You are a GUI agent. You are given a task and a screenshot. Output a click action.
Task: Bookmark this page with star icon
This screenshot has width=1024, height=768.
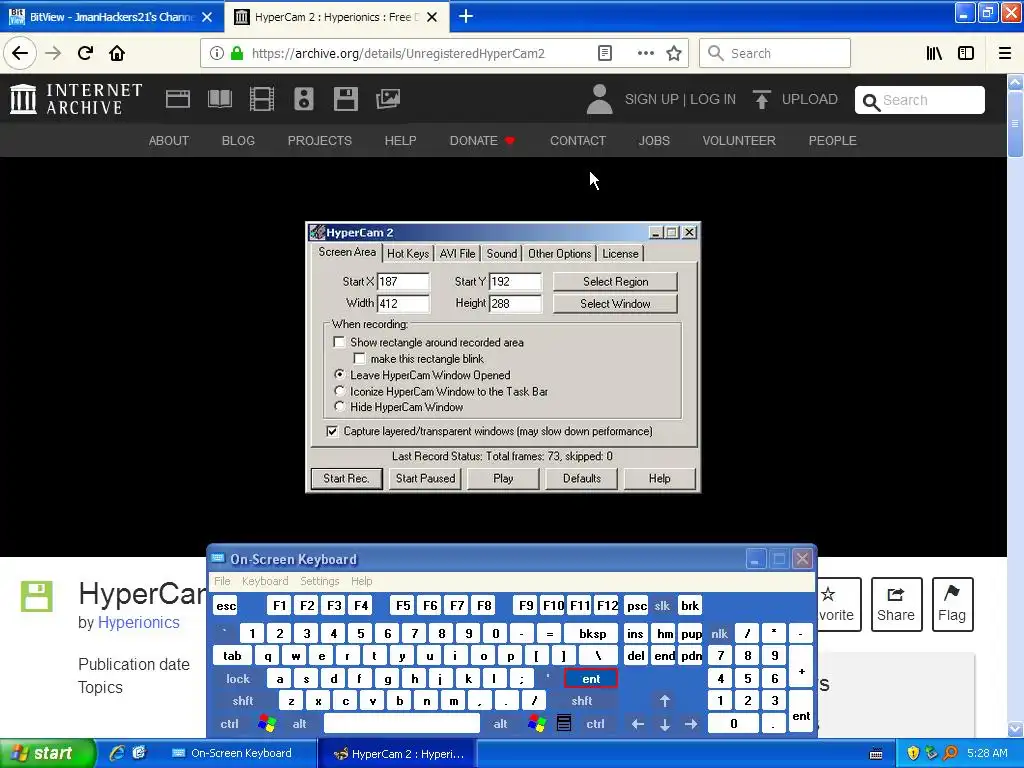[x=674, y=53]
